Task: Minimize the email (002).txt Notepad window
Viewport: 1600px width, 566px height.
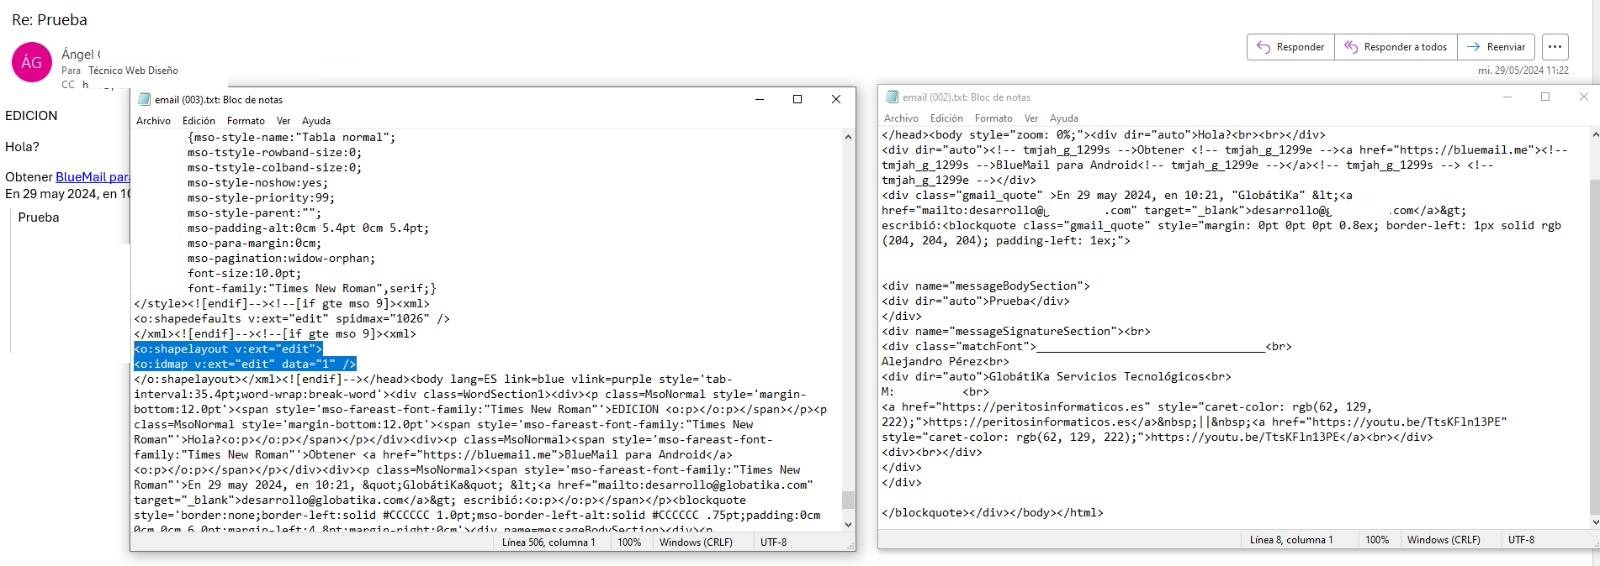Action: (x=1508, y=97)
